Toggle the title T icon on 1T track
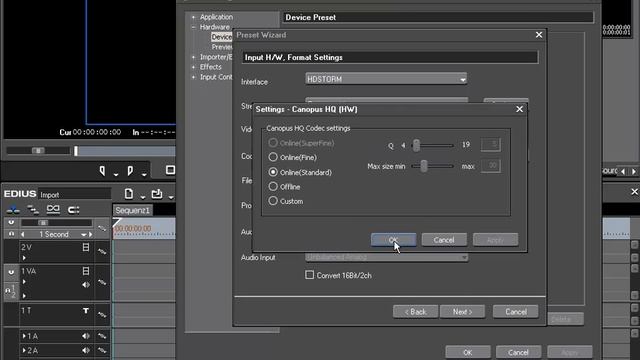 pos(86,311)
